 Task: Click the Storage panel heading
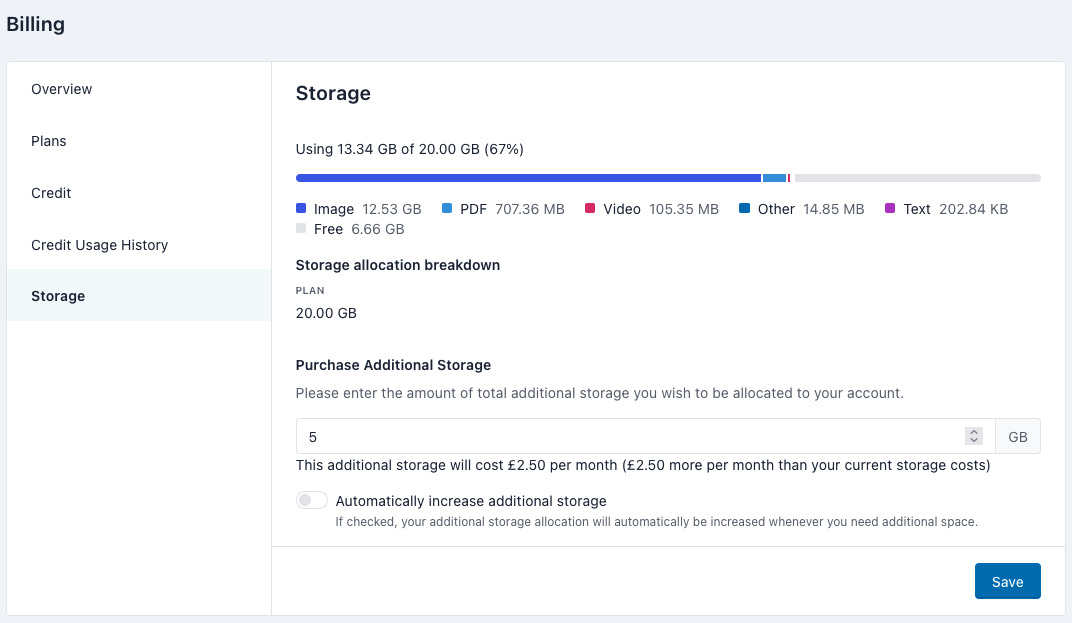coord(333,93)
